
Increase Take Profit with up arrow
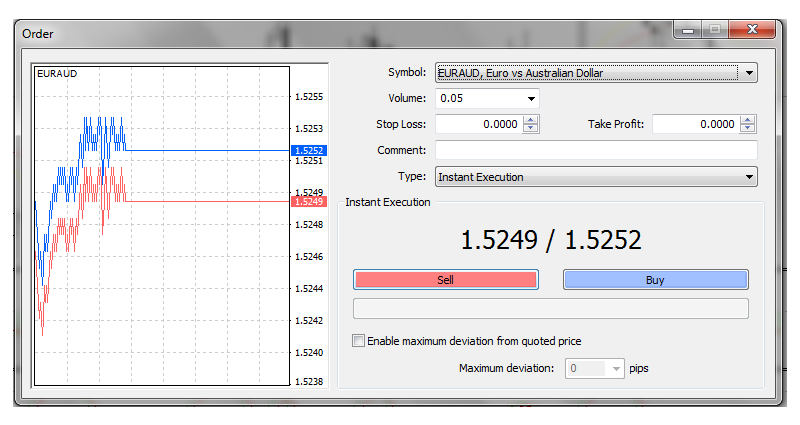747,120
